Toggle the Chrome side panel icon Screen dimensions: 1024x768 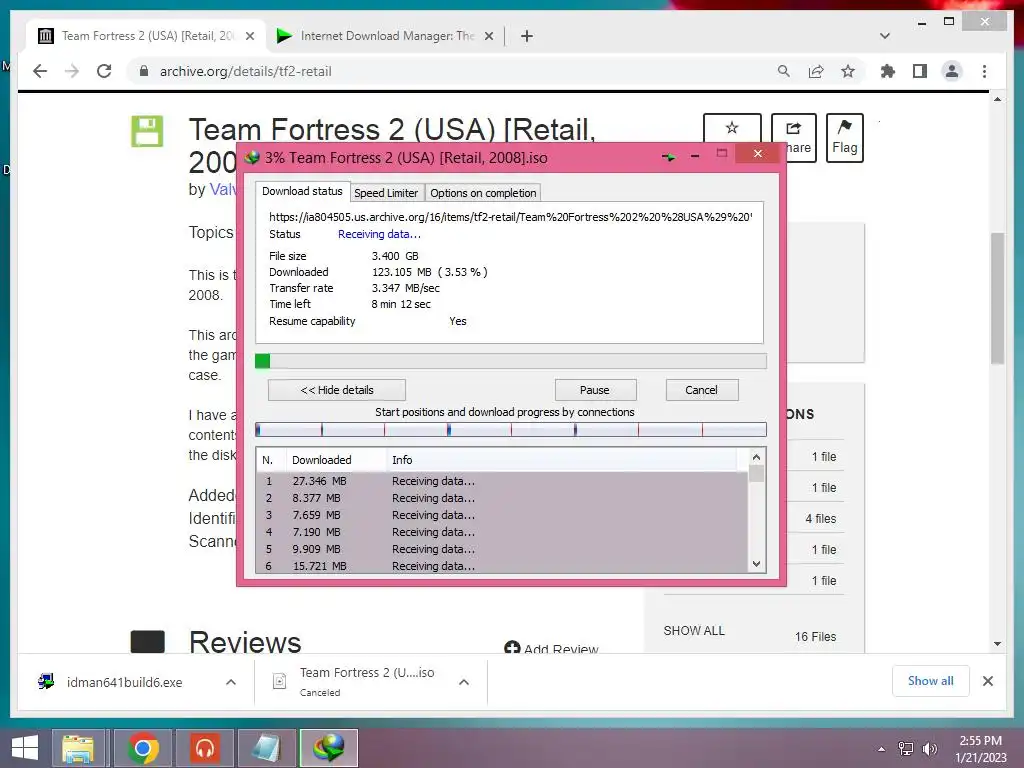point(920,71)
